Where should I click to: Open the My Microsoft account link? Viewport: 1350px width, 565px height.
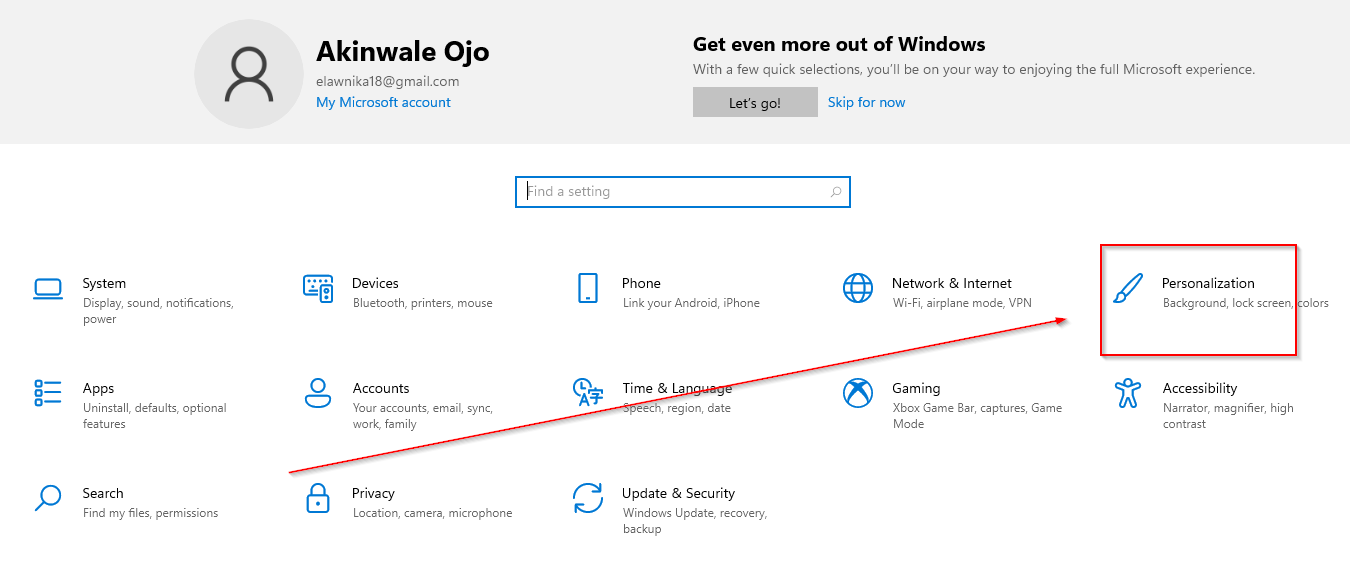tap(383, 102)
